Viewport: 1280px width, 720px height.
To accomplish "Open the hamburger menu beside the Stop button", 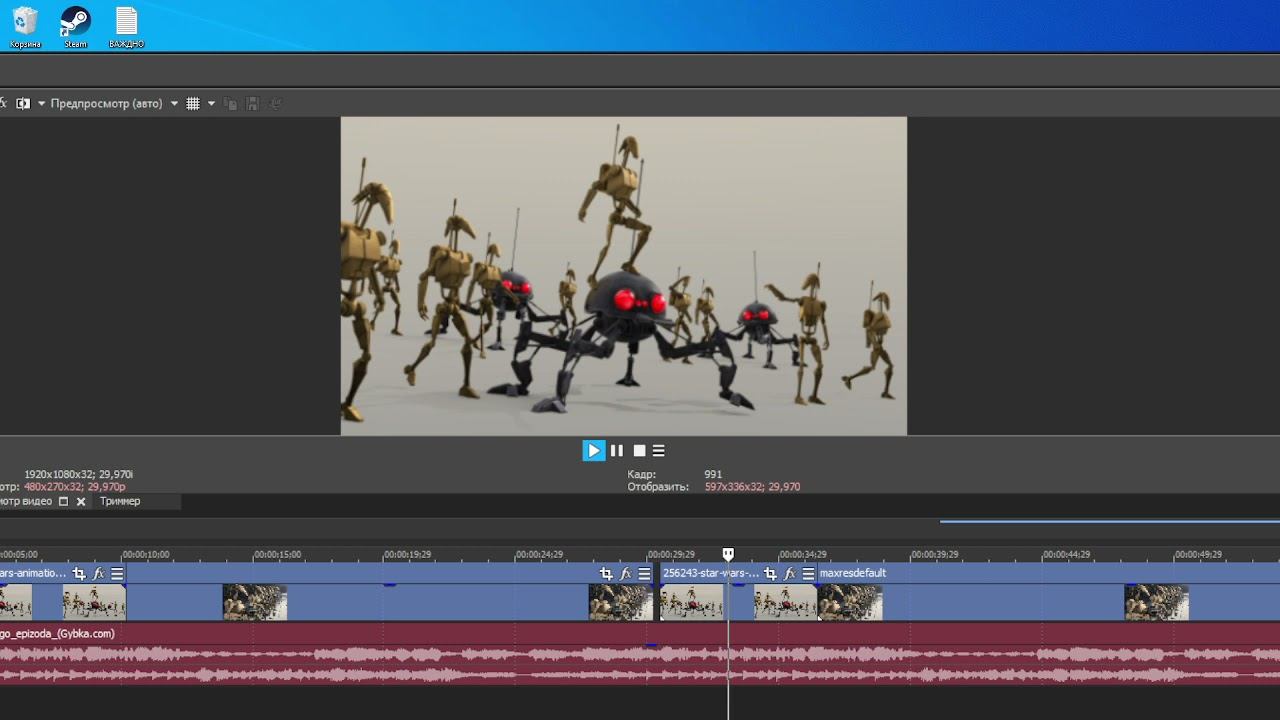I will tap(659, 451).
